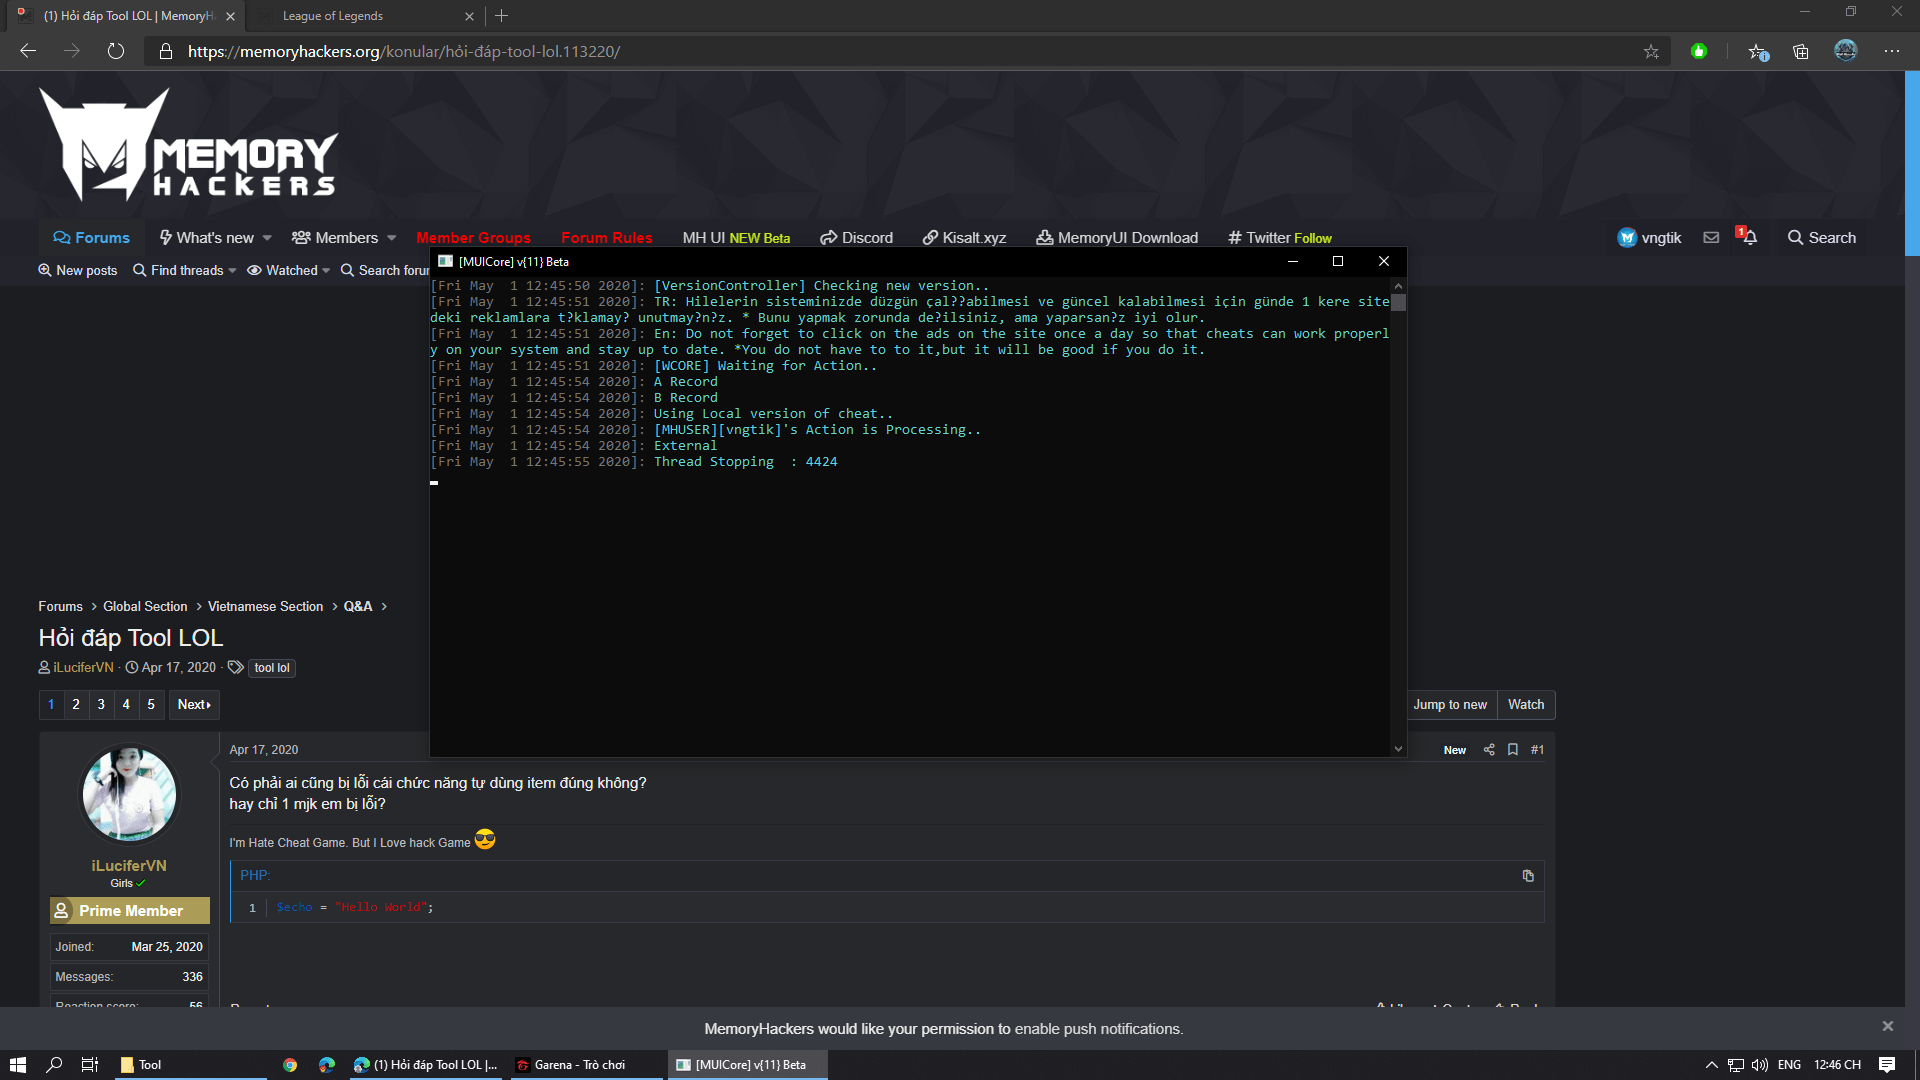1920x1080 pixels.
Task: Open browser profile avatar
Action: coord(1846,50)
